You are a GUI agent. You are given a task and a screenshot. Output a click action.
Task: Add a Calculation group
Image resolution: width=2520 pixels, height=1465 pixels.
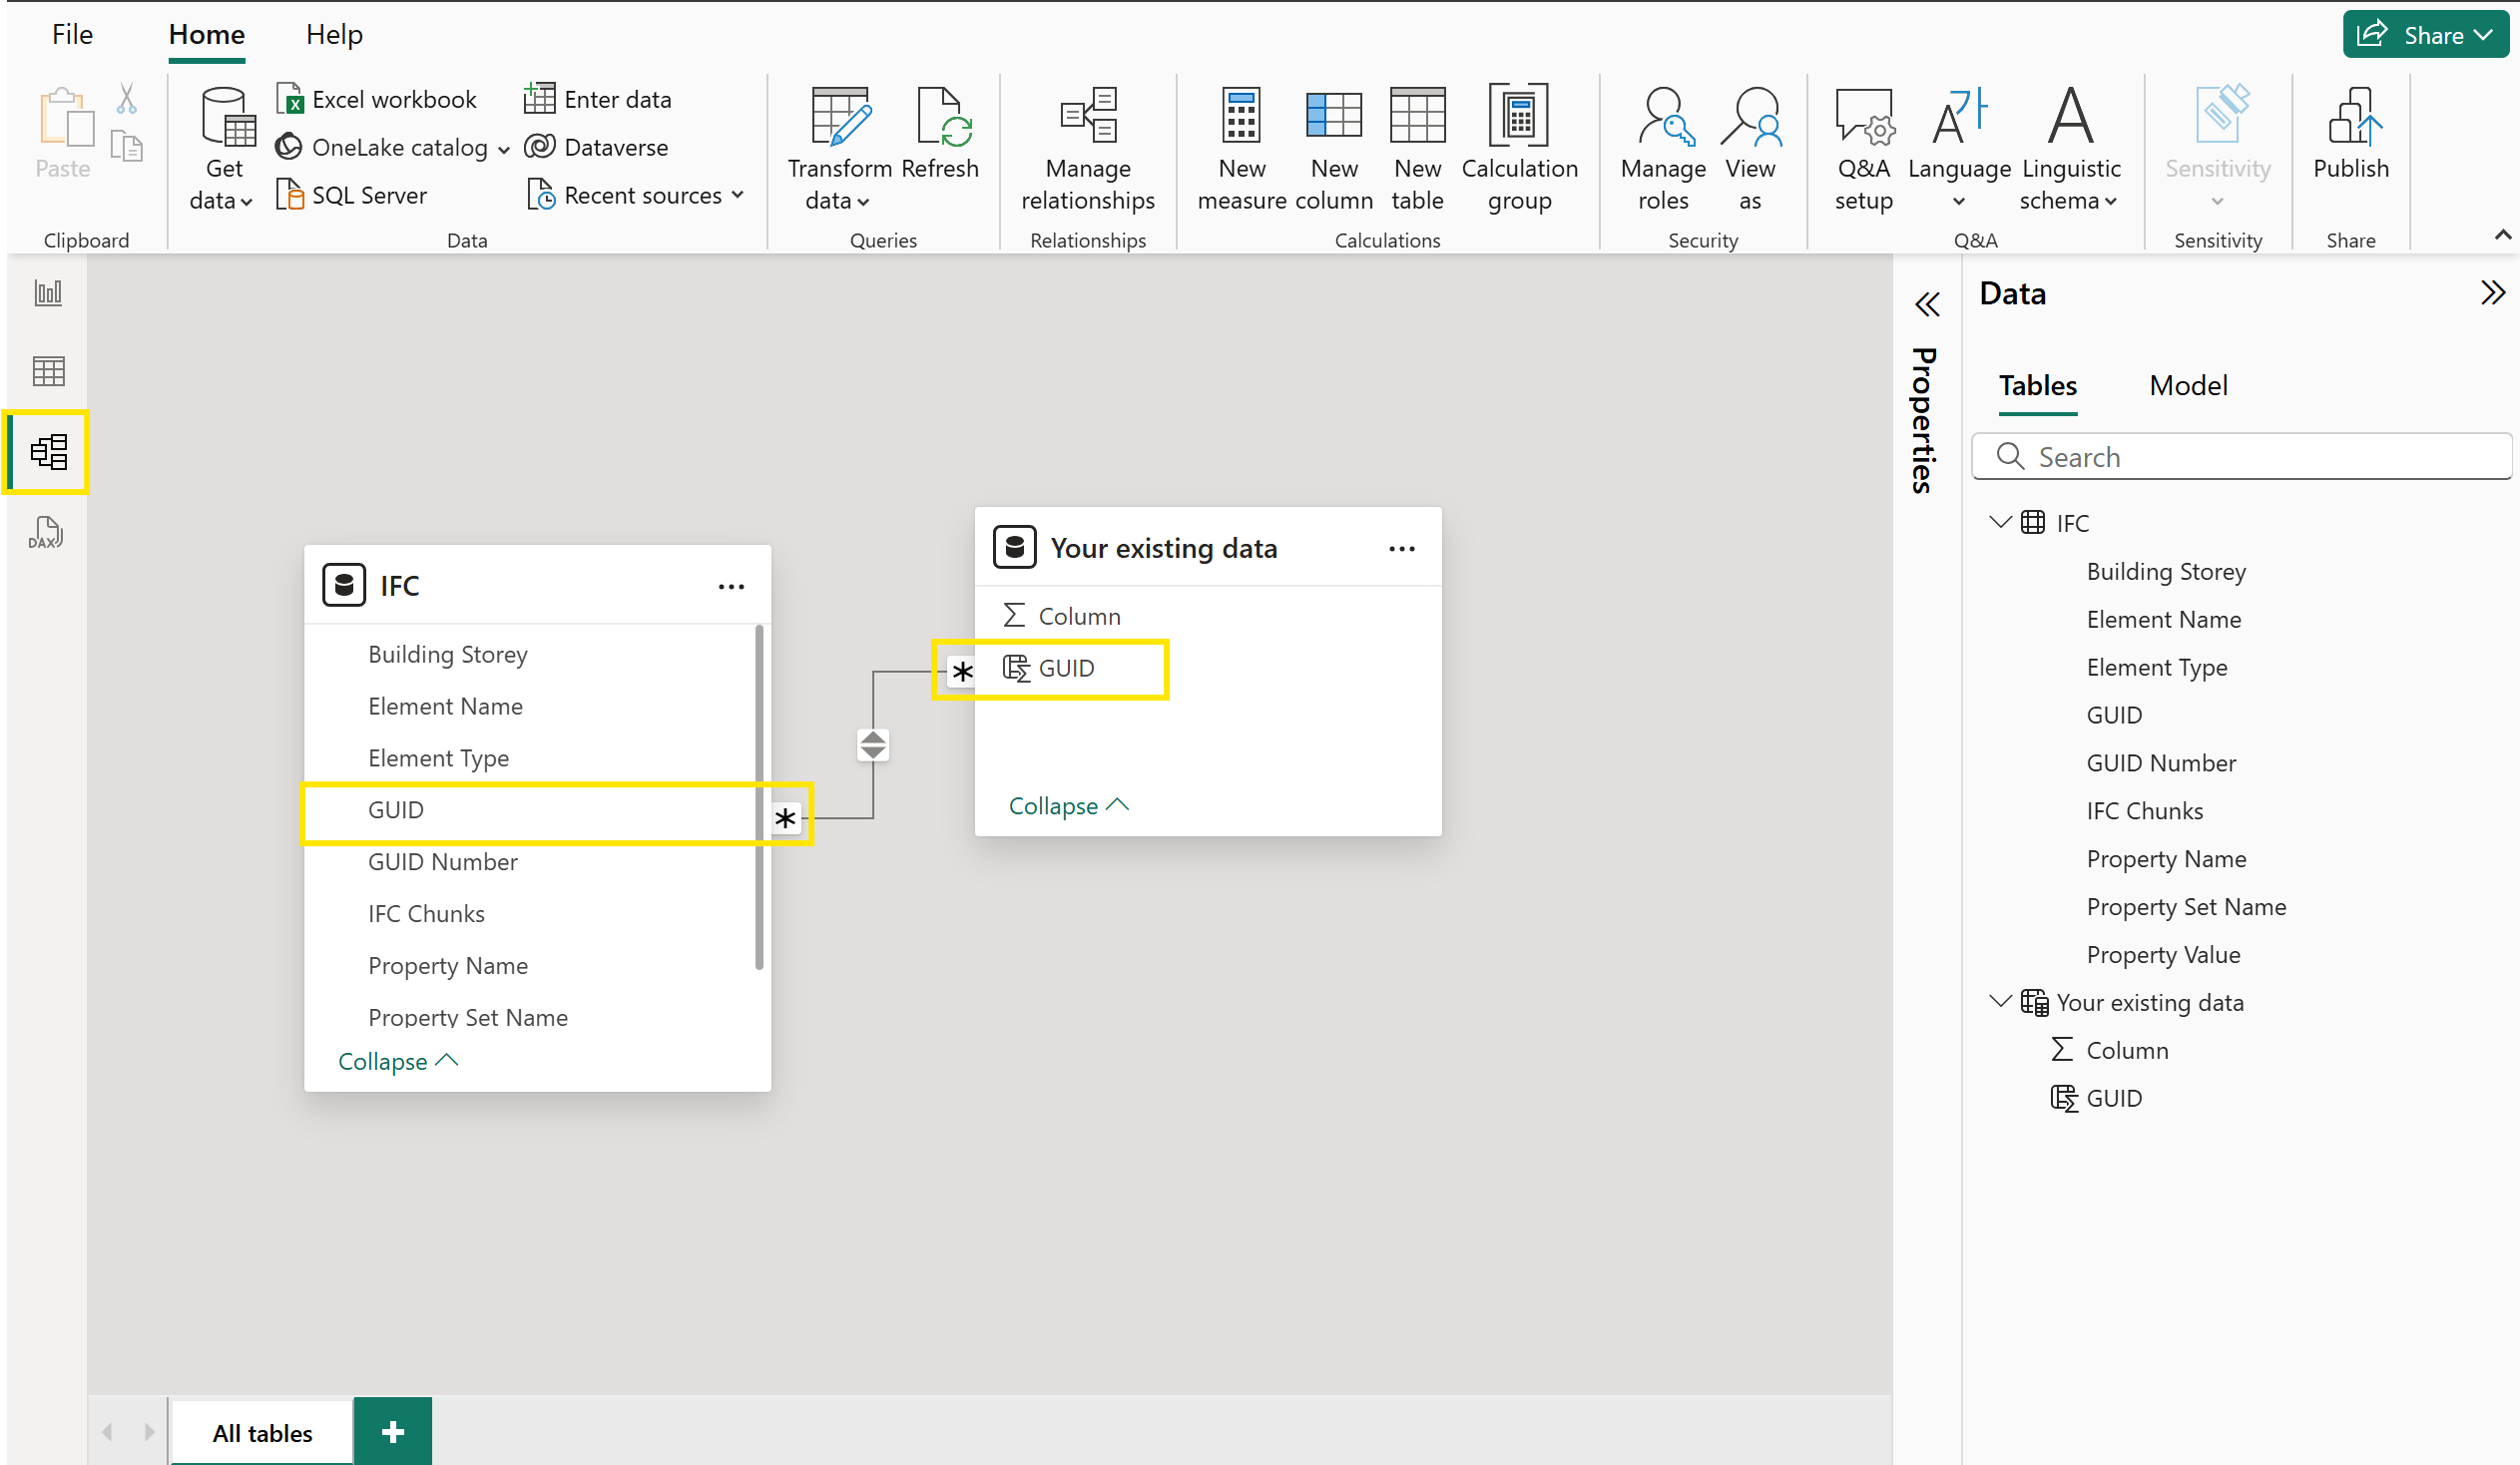[x=1519, y=148]
